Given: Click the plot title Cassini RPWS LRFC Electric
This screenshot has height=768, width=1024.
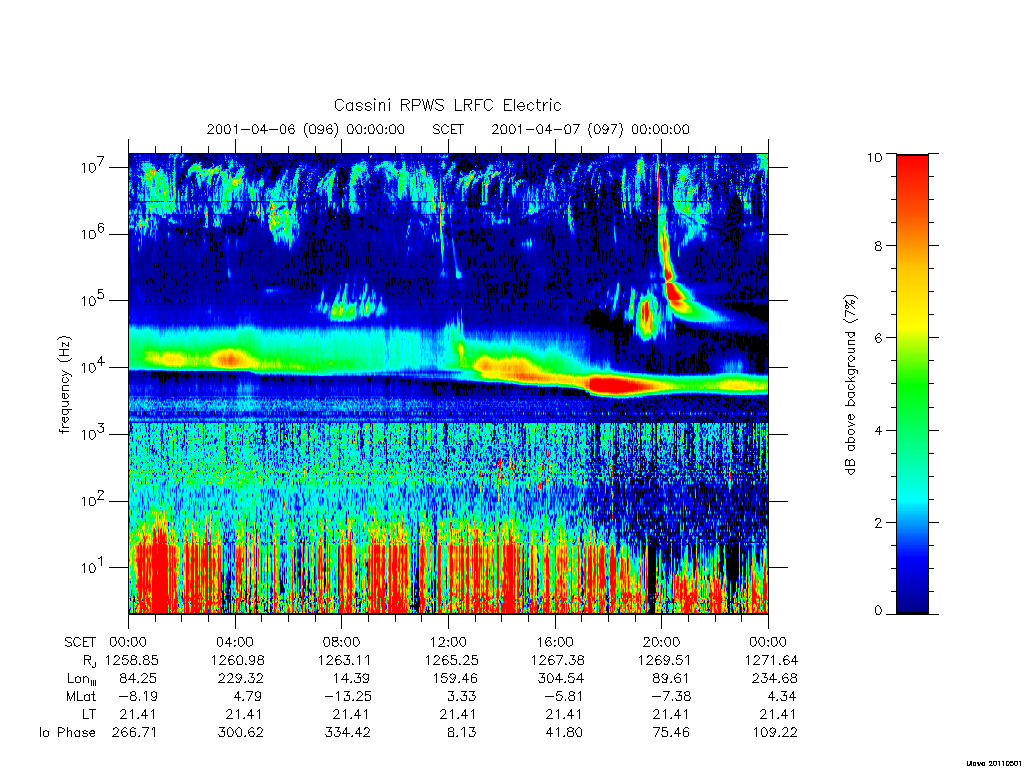Looking at the screenshot, I should click(x=447, y=105).
